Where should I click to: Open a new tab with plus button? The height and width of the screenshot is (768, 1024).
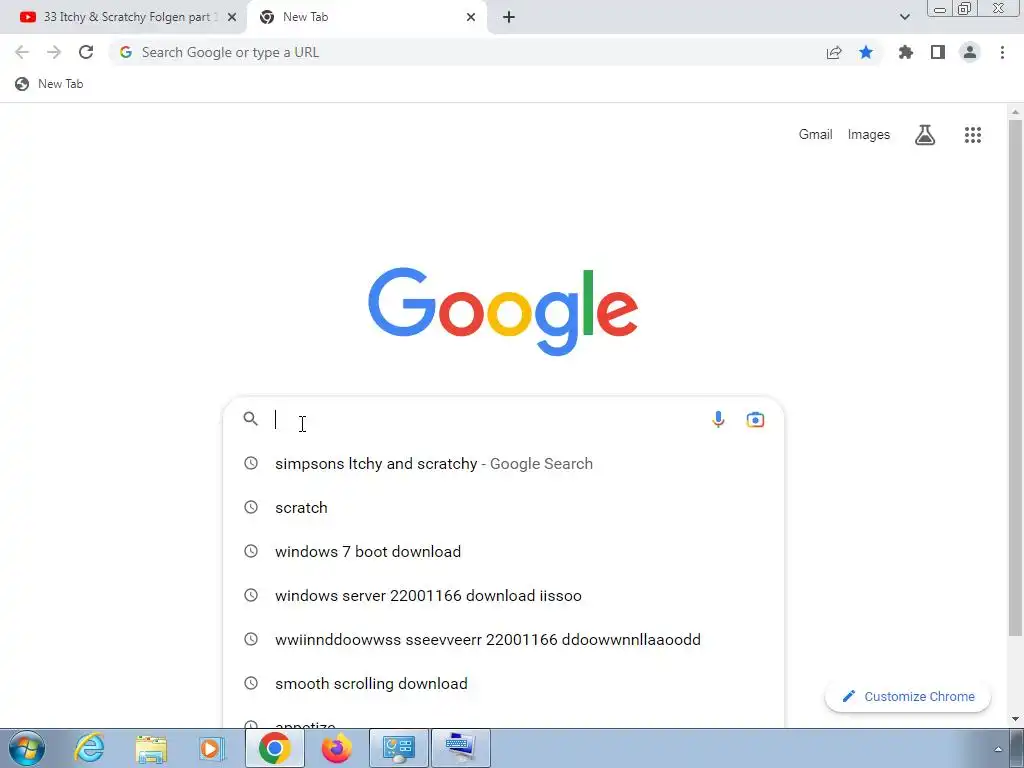(509, 17)
